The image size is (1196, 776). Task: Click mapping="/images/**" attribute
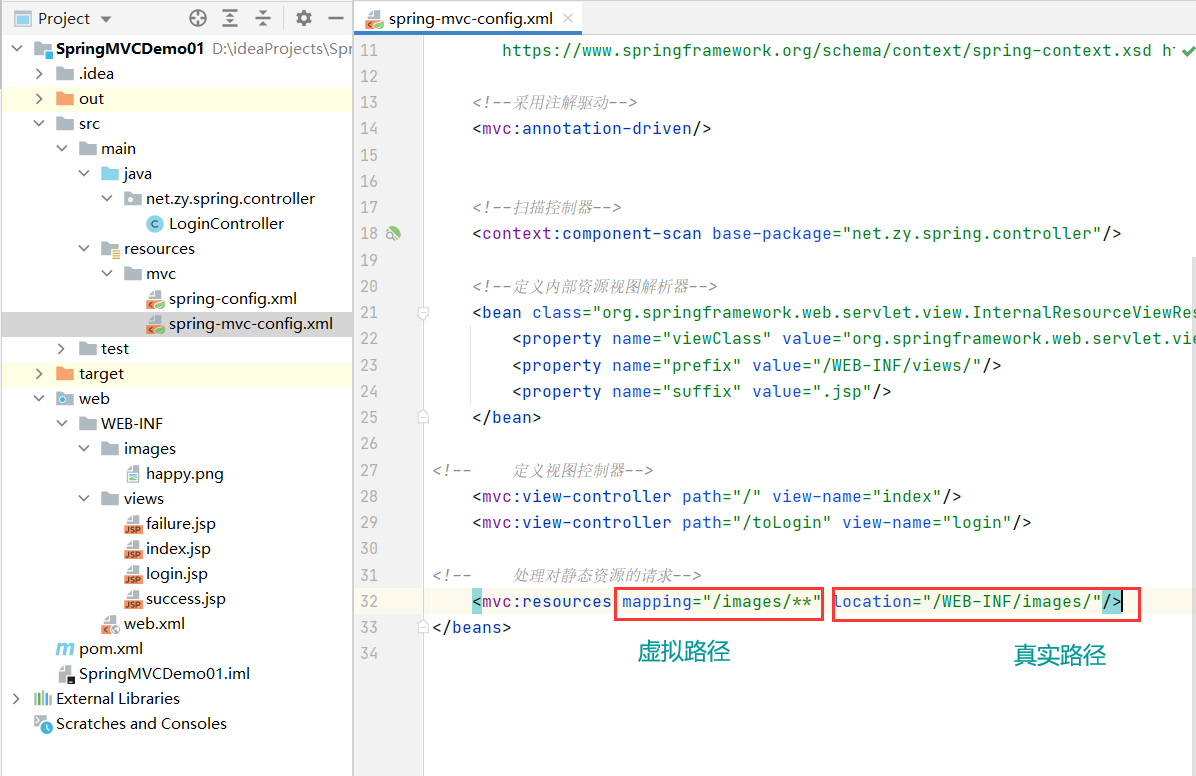tap(722, 601)
